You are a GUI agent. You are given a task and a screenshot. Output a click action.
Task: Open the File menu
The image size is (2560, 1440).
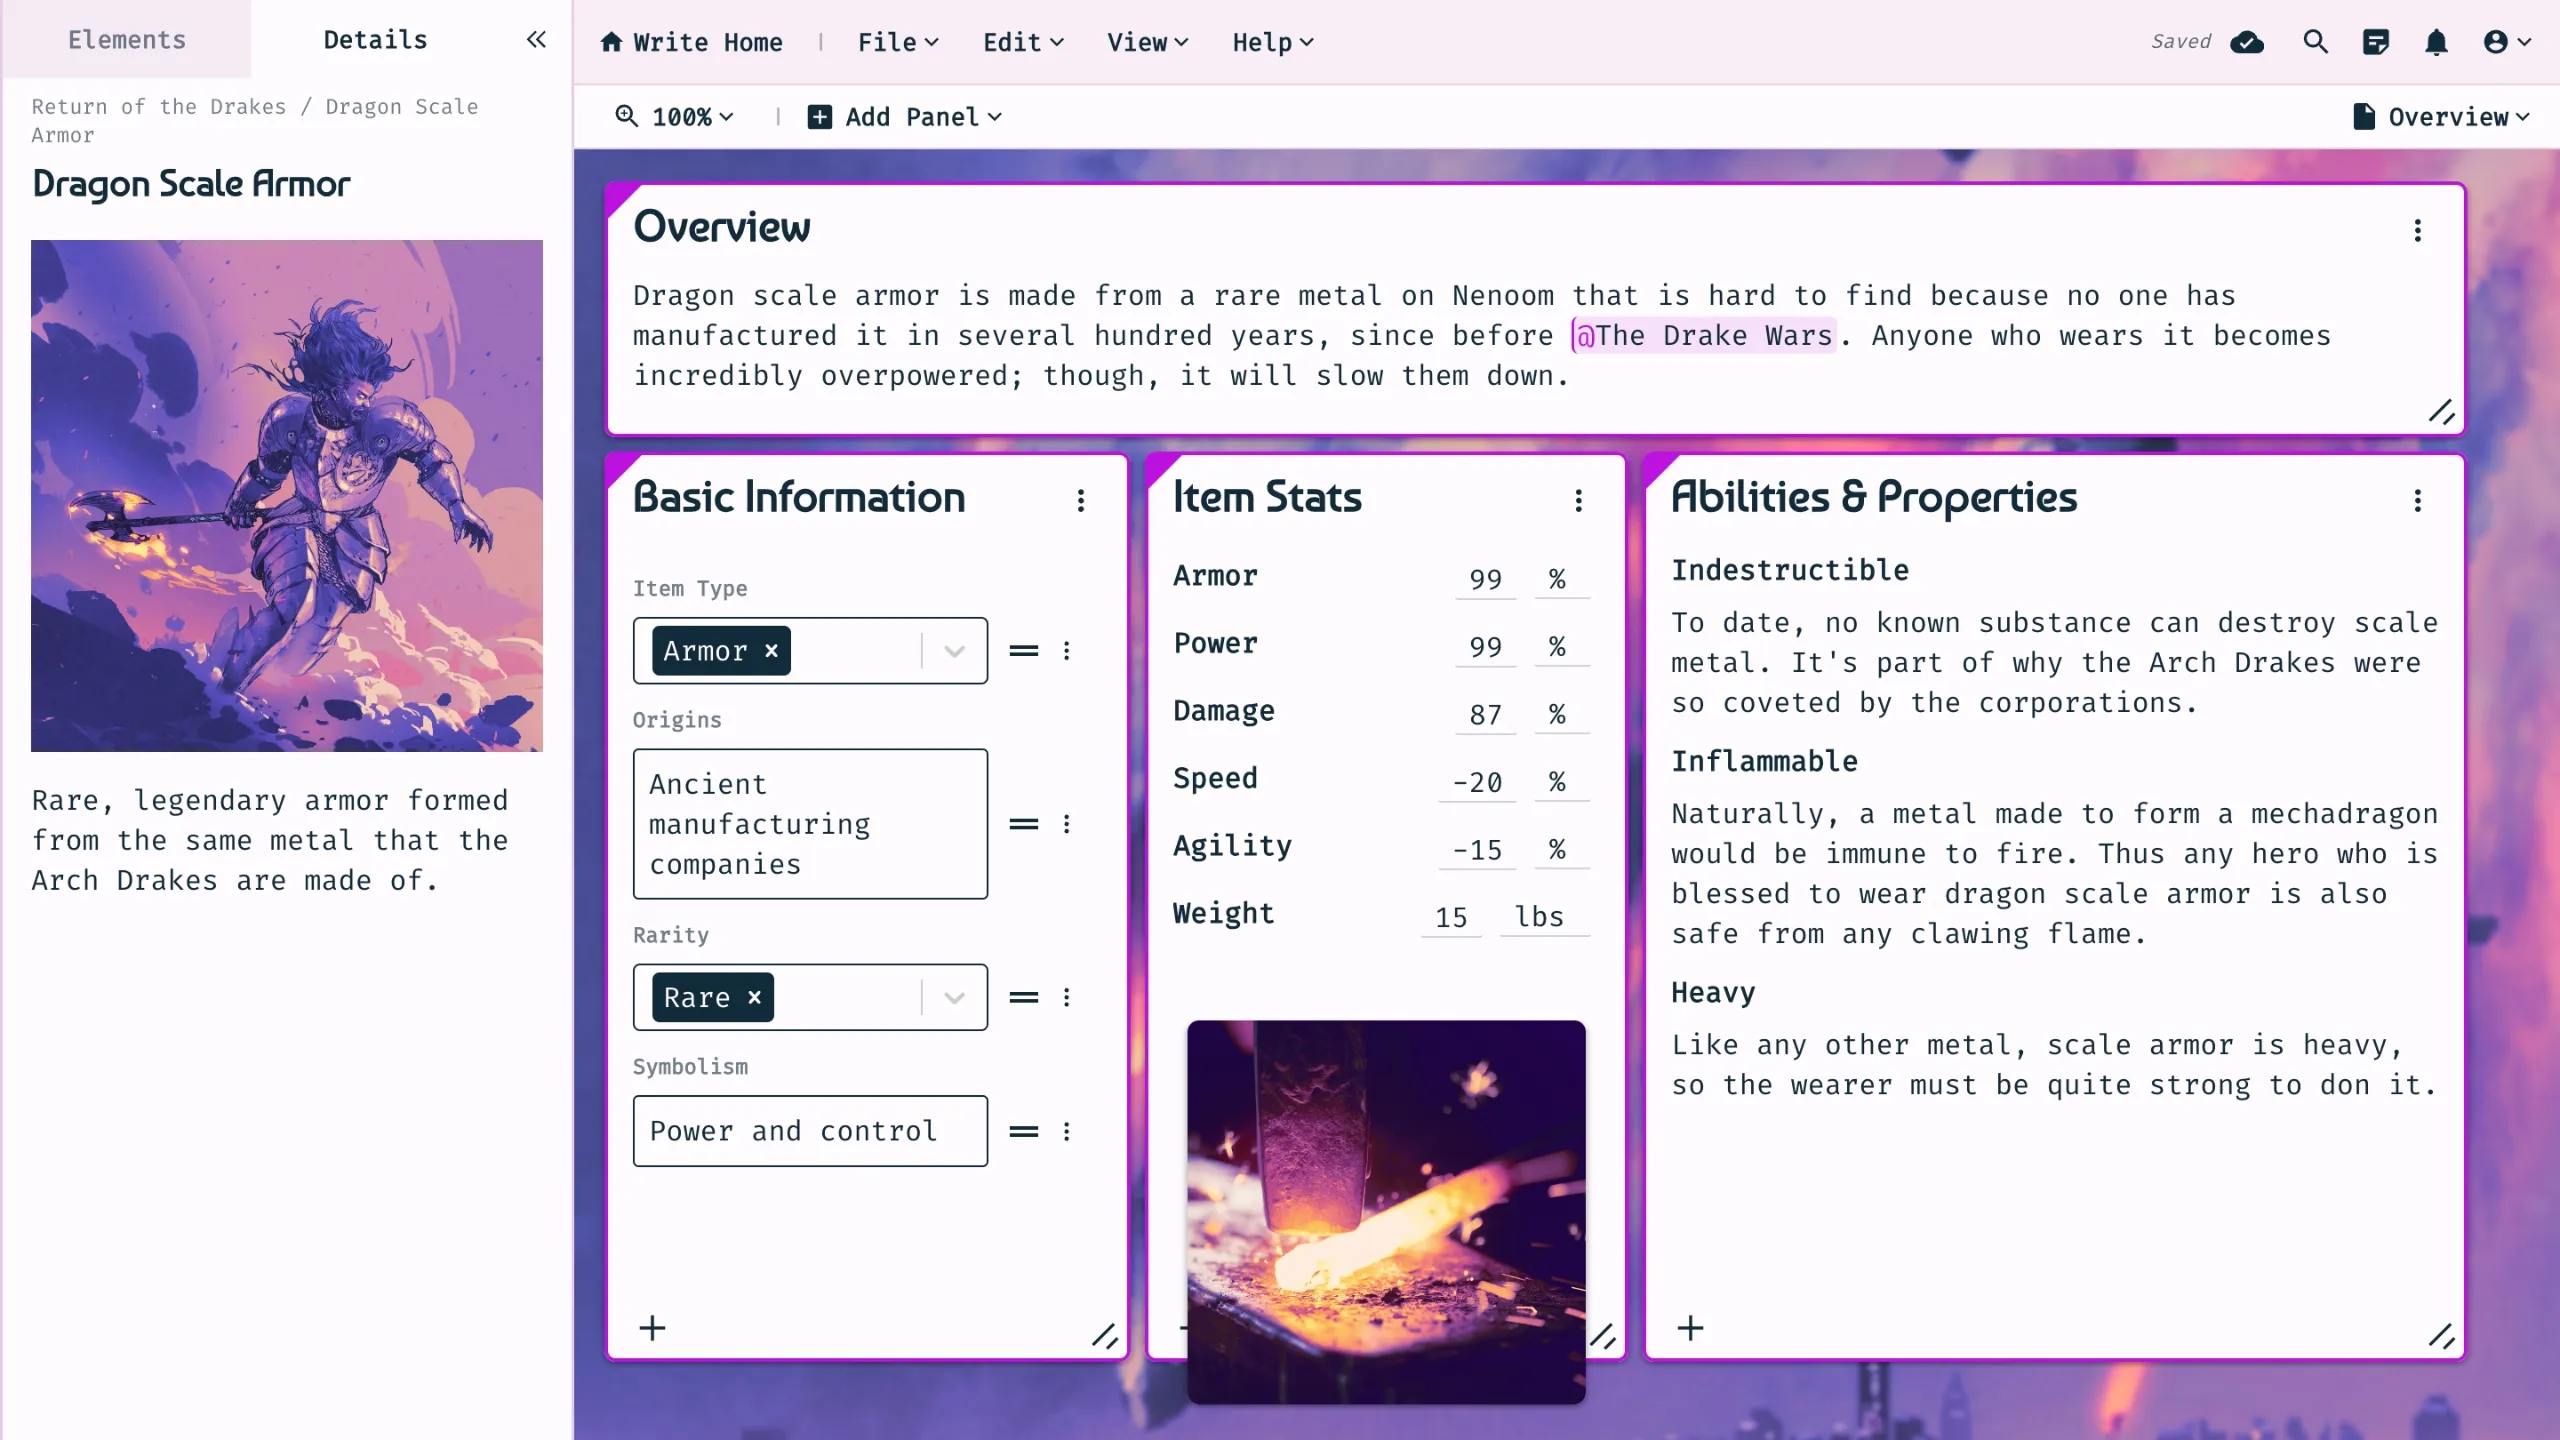pos(897,42)
